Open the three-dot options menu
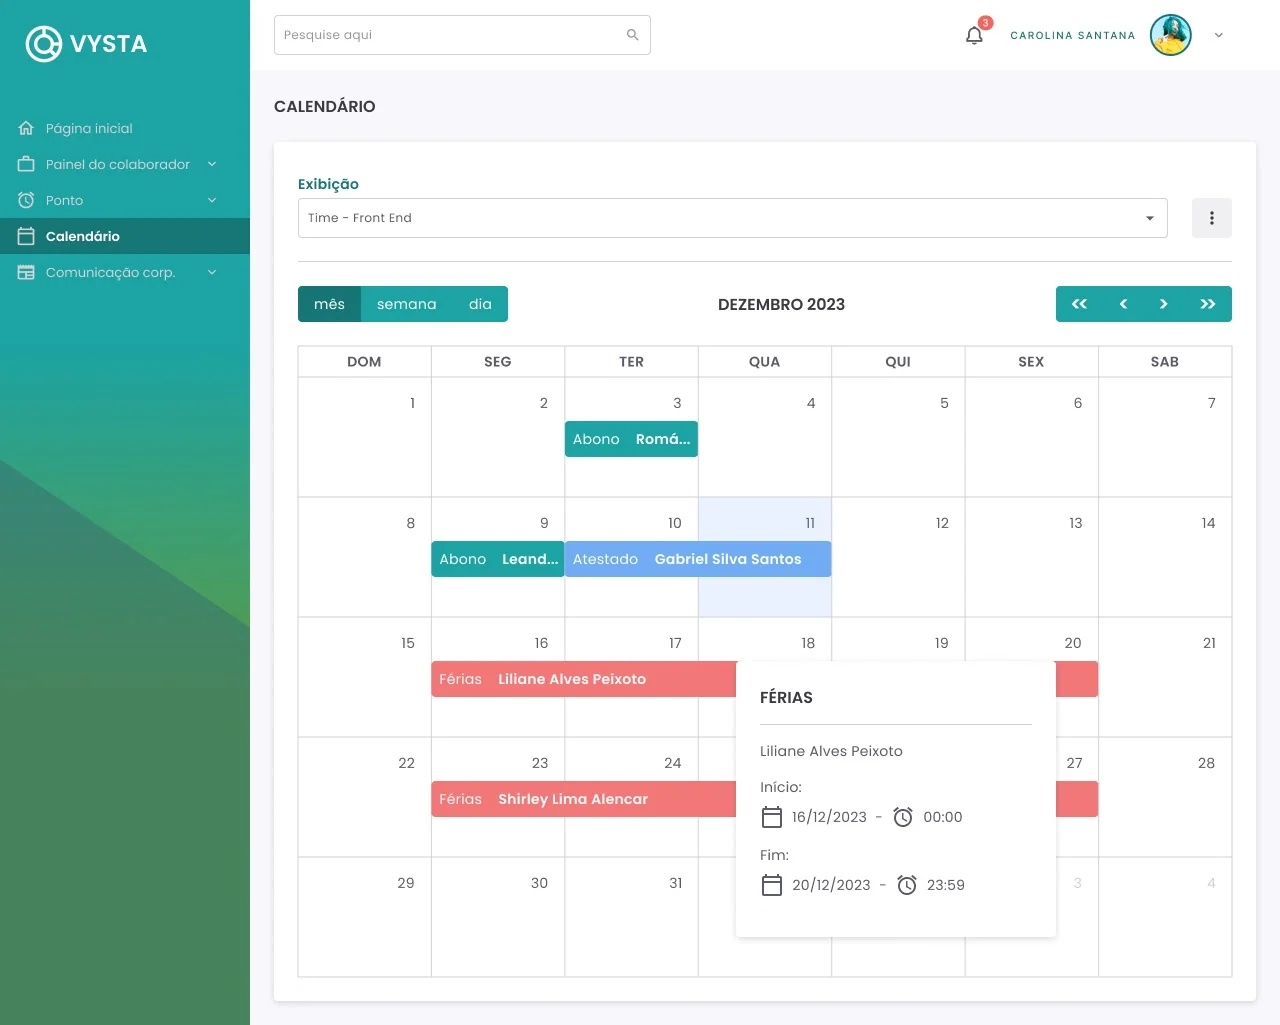 point(1211,218)
